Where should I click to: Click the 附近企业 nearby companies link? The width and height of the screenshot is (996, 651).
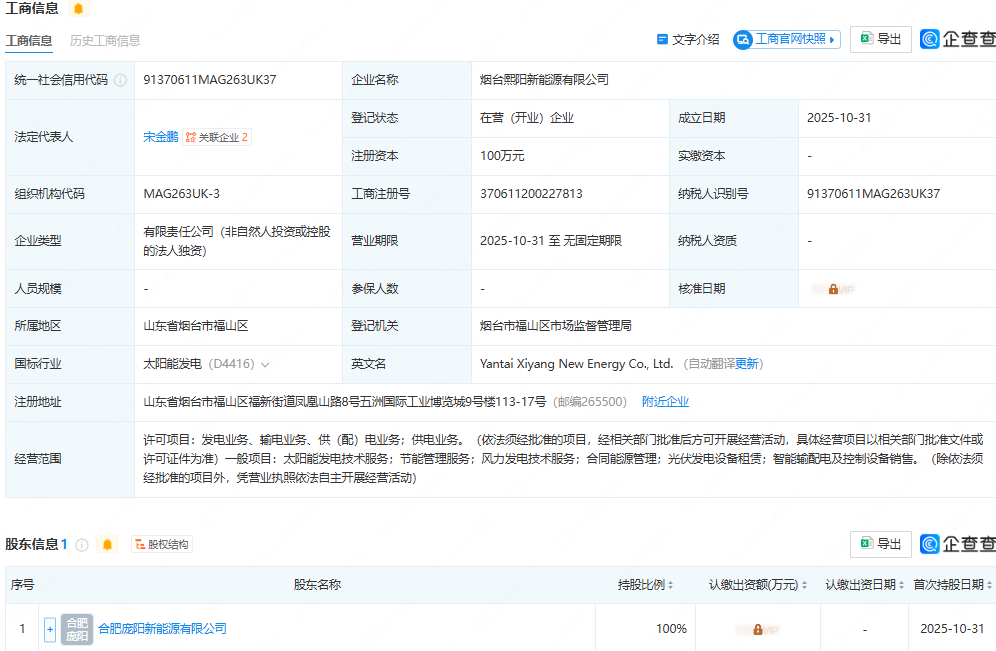pyautogui.click(x=665, y=402)
